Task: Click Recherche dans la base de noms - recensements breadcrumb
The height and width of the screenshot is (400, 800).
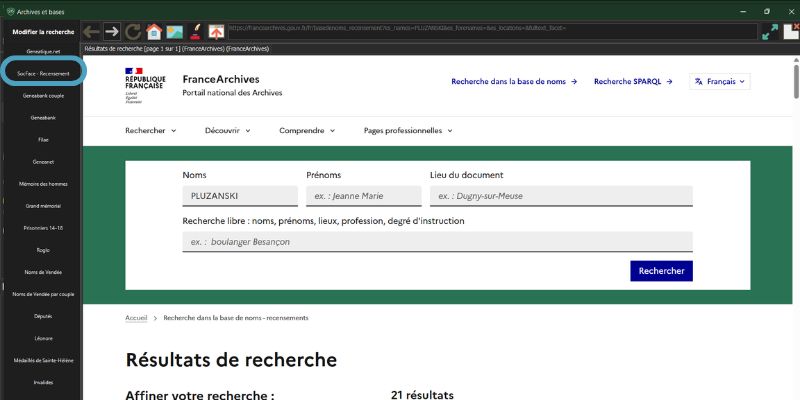Action: 236,318
